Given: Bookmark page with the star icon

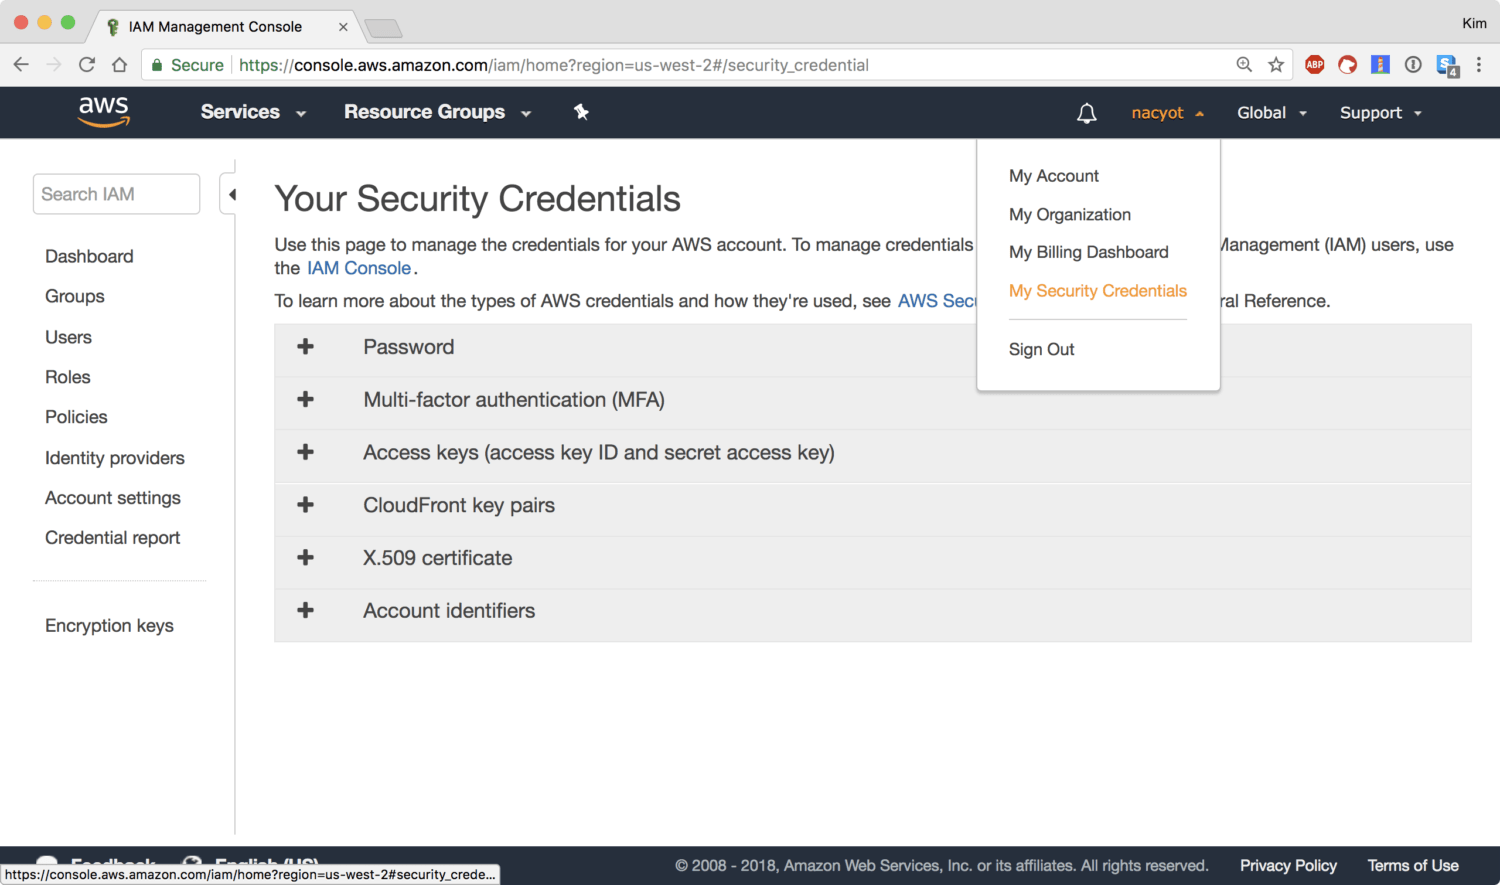Looking at the screenshot, I should click(1276, 65).
